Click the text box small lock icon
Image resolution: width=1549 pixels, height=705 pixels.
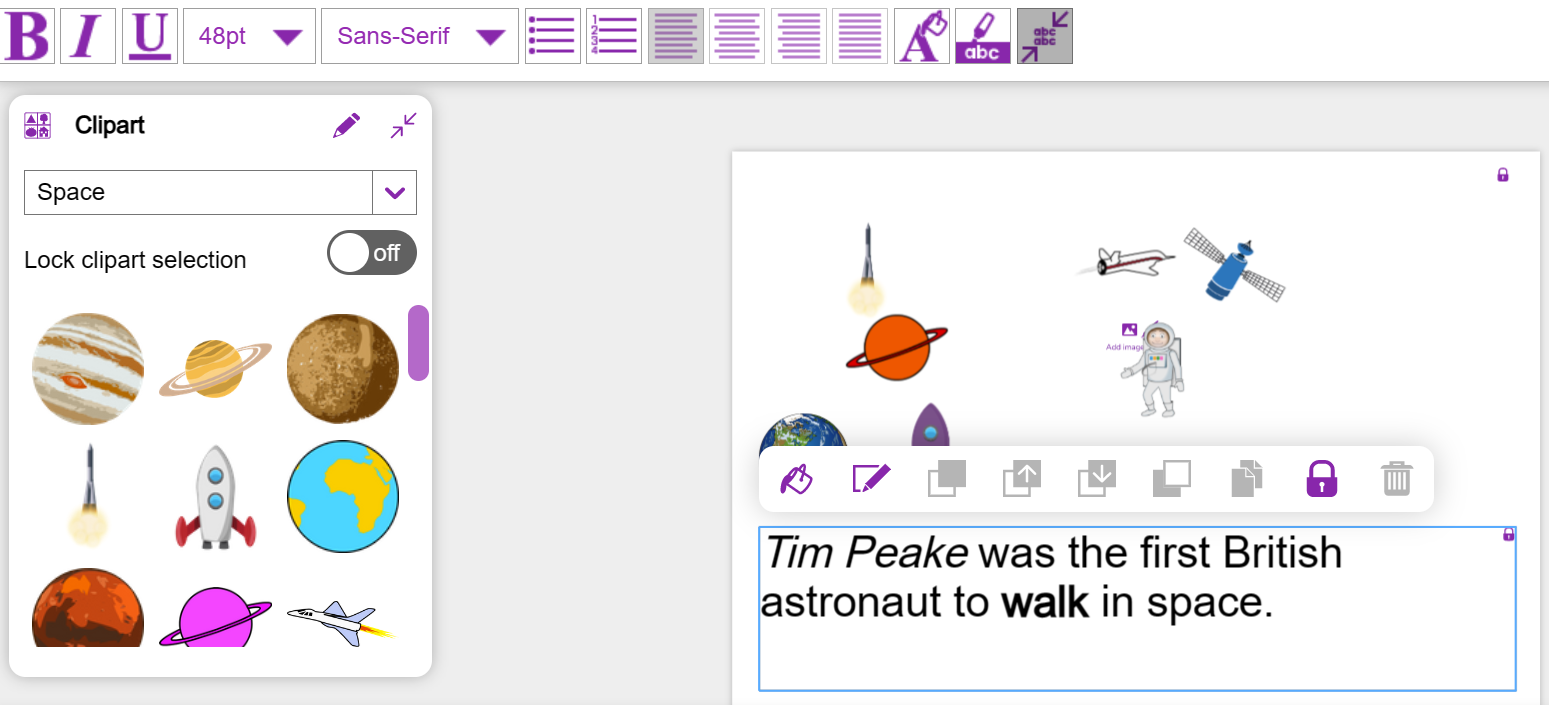point(1509,535)
